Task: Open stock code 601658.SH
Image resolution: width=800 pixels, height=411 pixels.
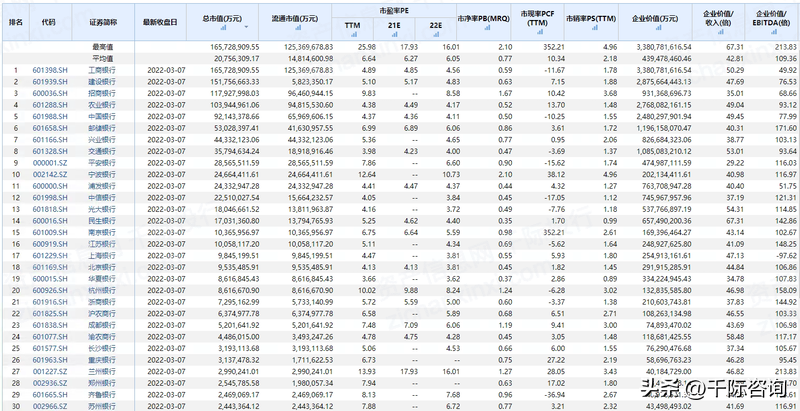Action: click(50, 128)
